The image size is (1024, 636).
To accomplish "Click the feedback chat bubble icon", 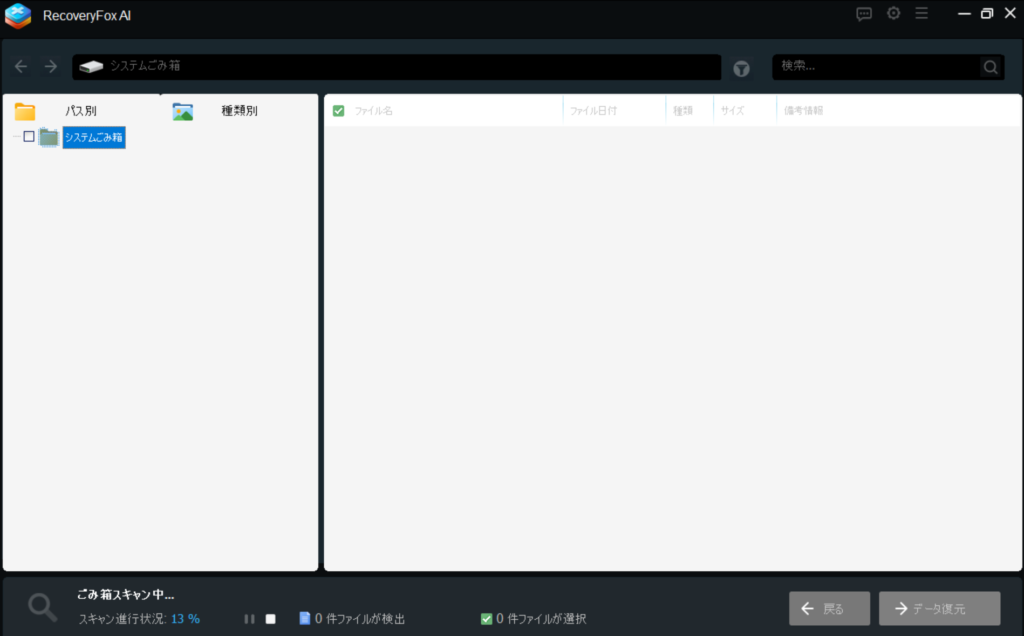I will [864, 14].
